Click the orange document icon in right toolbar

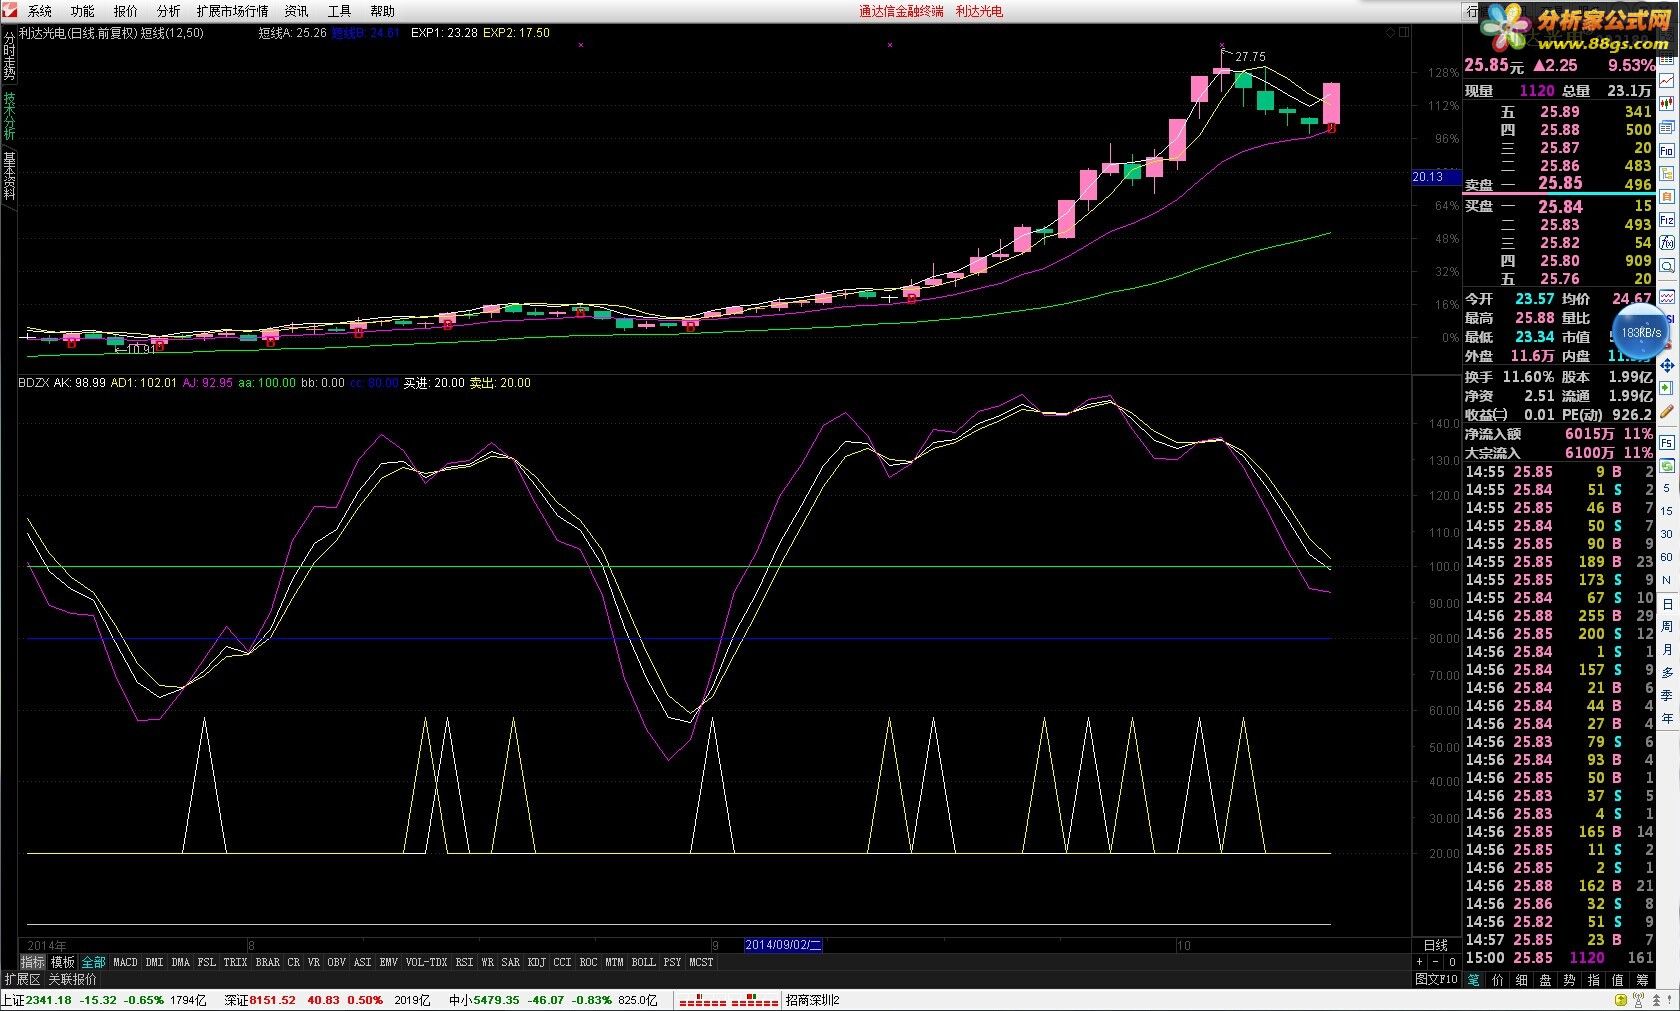[1667, 196]
